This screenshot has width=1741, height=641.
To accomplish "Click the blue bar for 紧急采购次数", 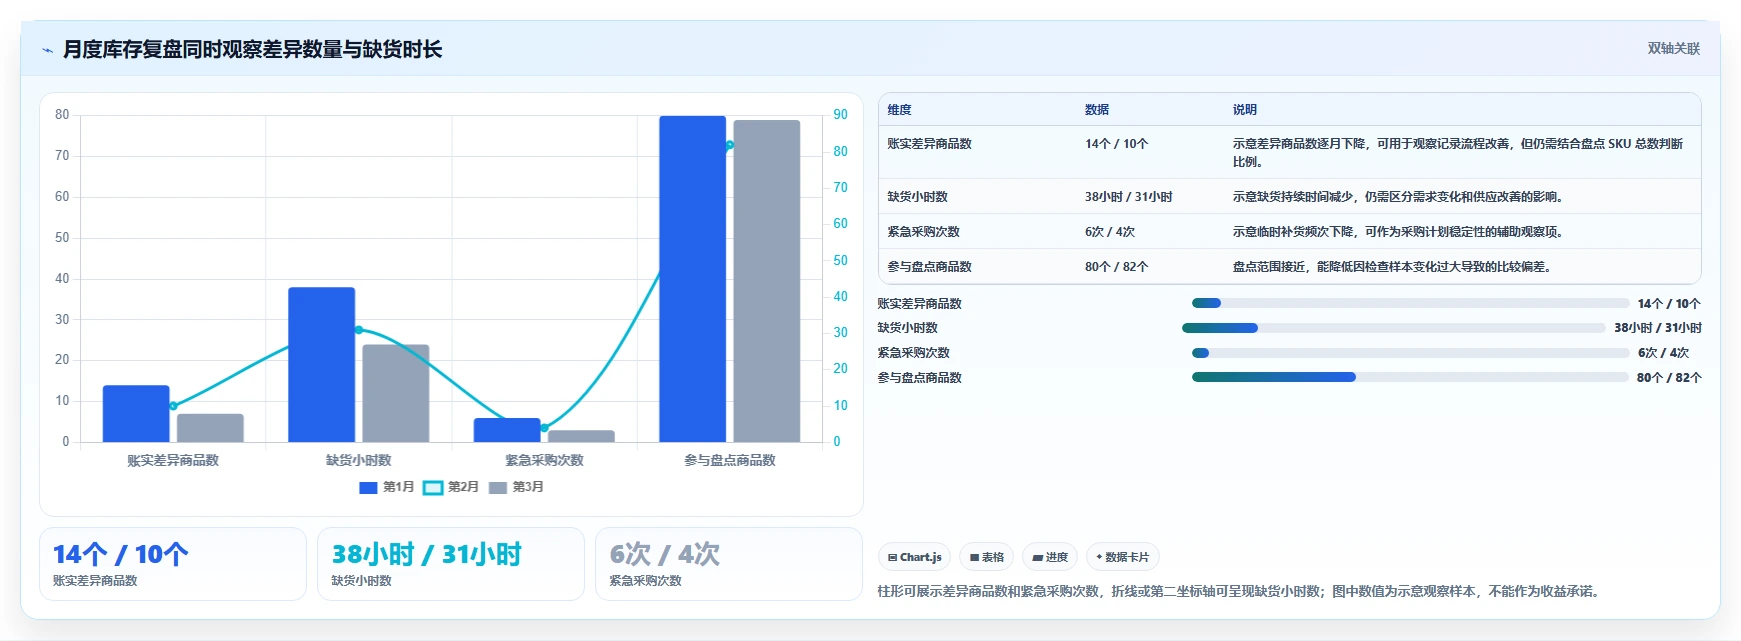I will point(507,430).
